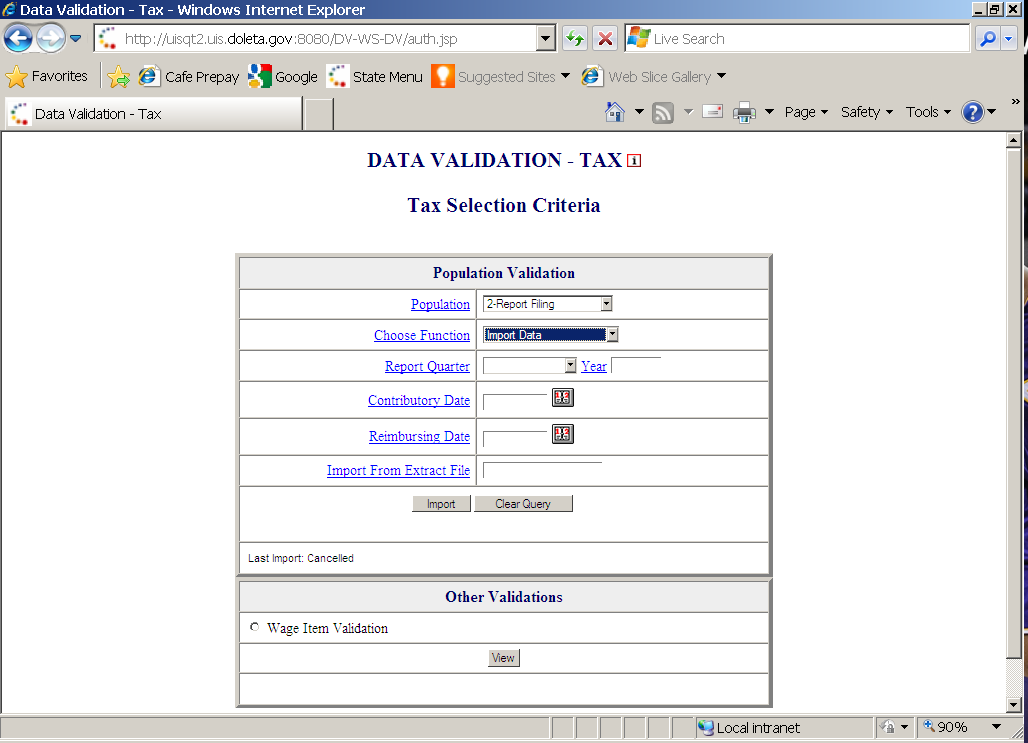Open the Reimbursing Date calendar icon
The image size is (1028, 743).
[x=563, y=434]
